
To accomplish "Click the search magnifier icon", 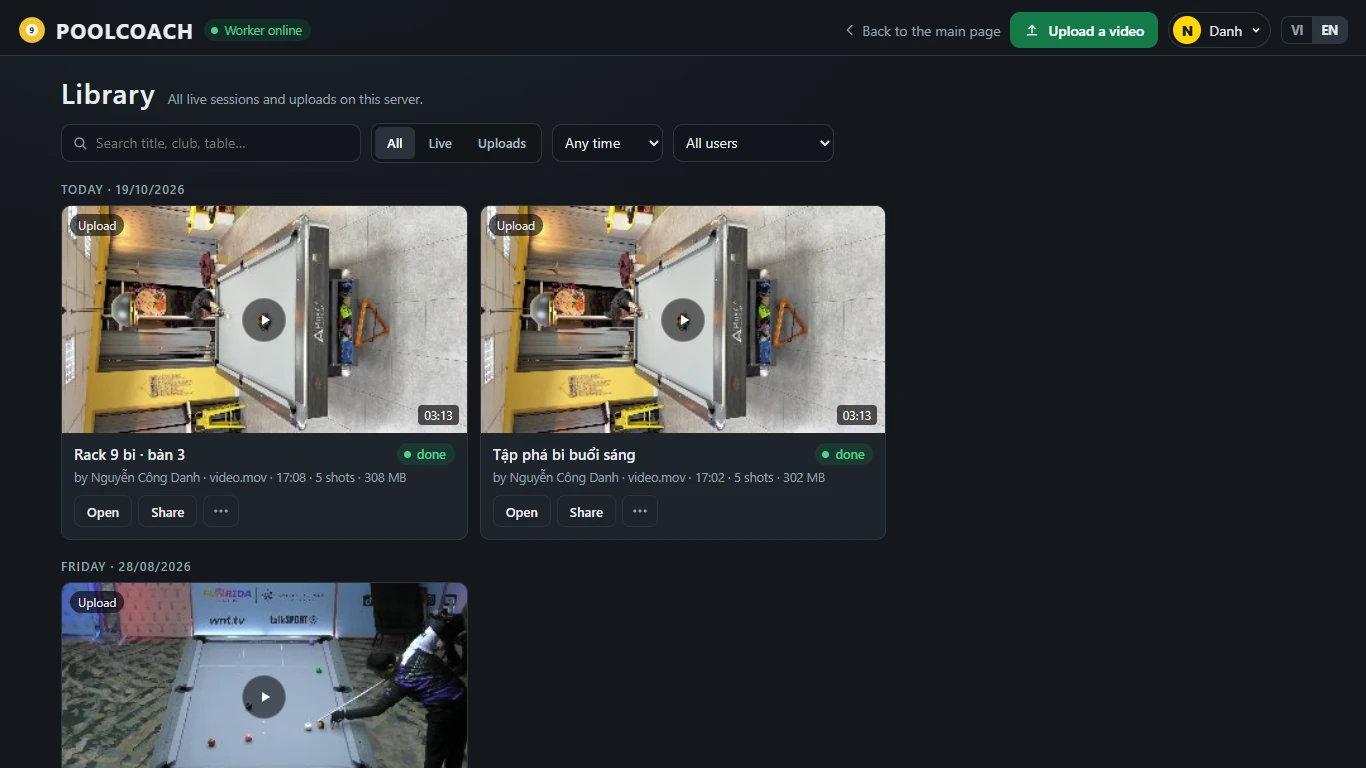I will (80, 143).
